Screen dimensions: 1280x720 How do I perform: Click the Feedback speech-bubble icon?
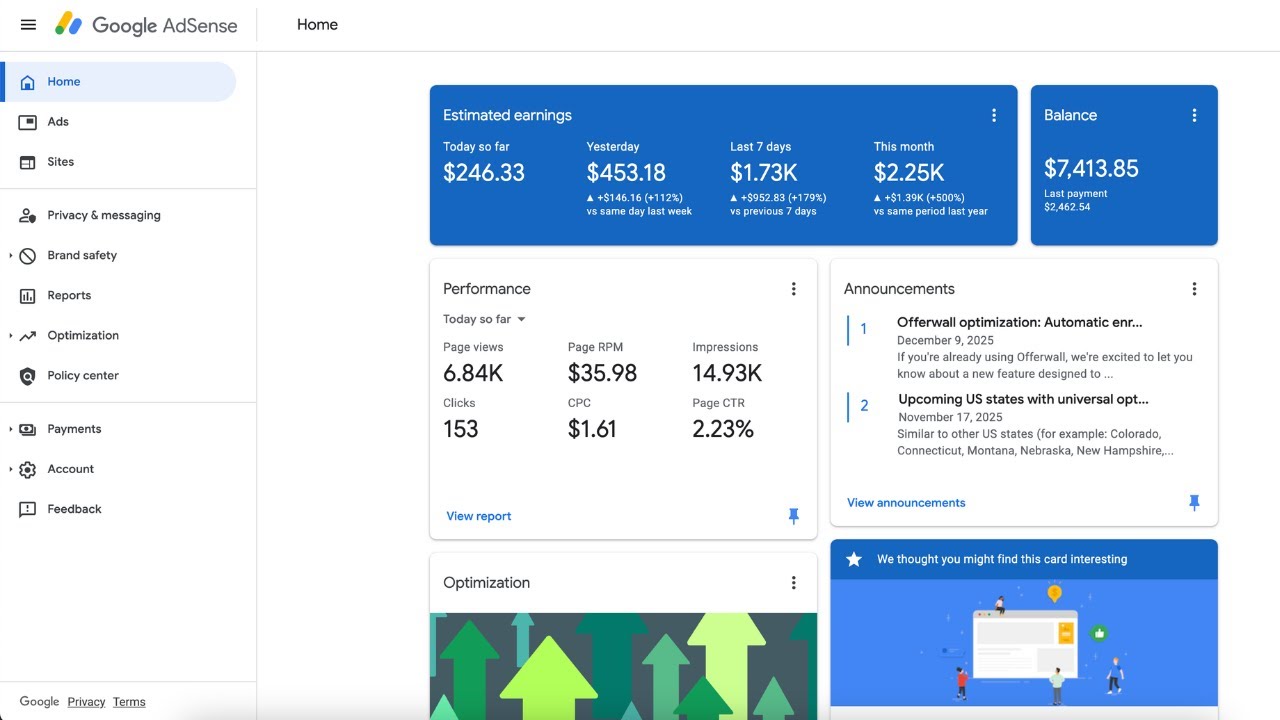coord(28,509)
